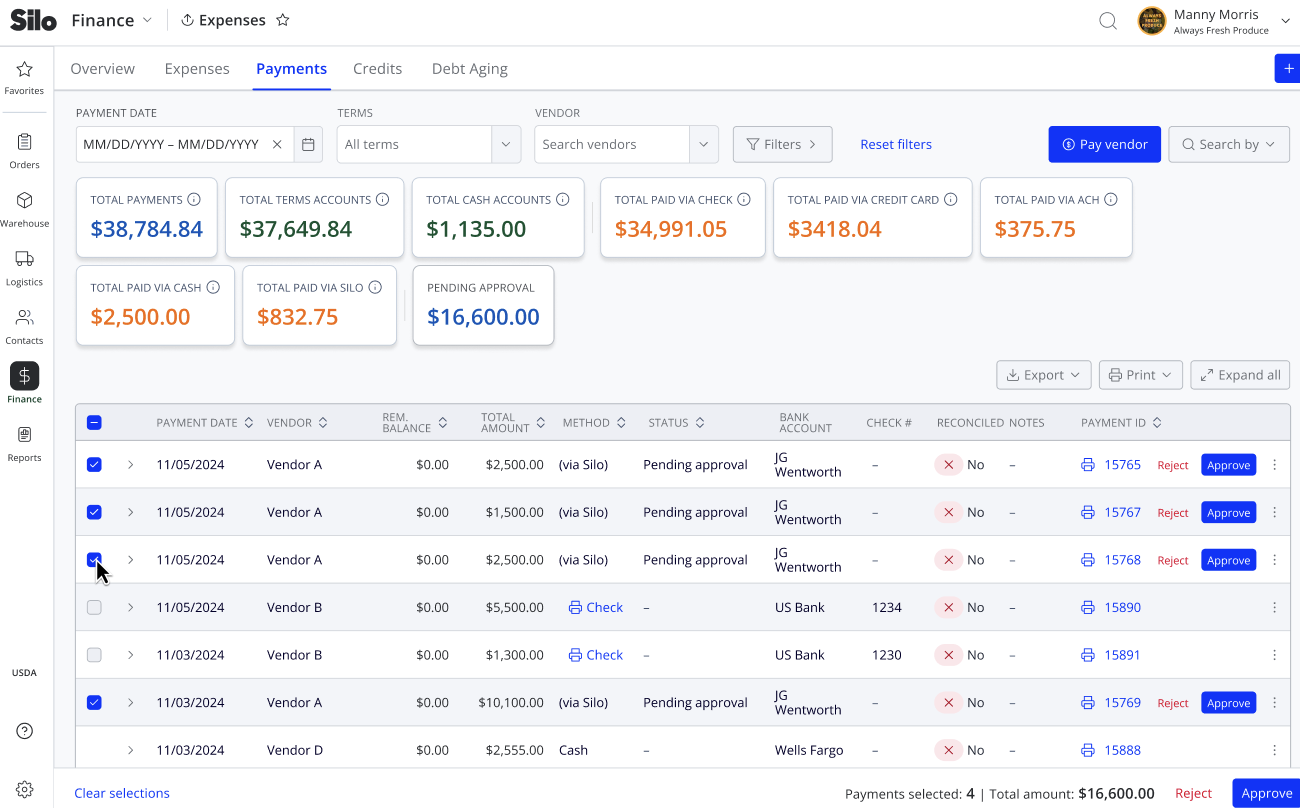Uncheck the Vendor A $1,500.00 payment row
Viewport: 1300px width, 808px height.
pos(94,512)
